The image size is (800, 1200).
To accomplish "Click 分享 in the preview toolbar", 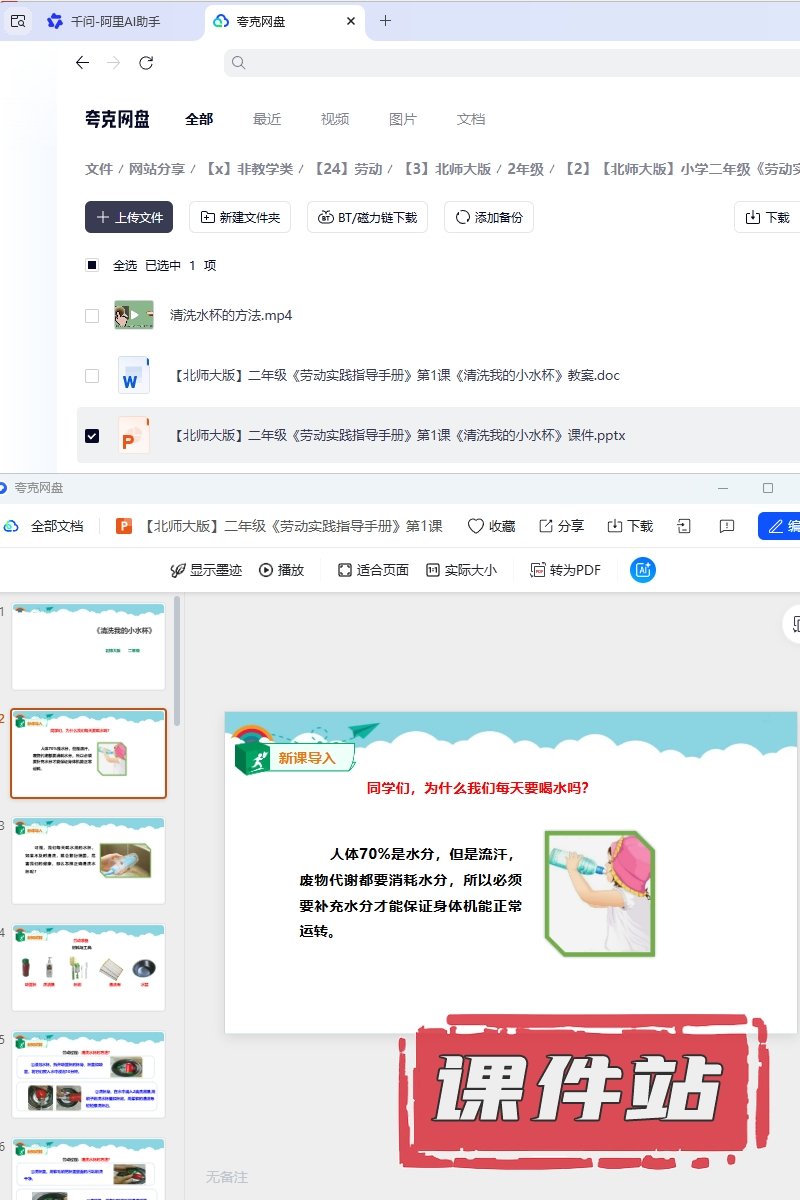I will point(561,526).
